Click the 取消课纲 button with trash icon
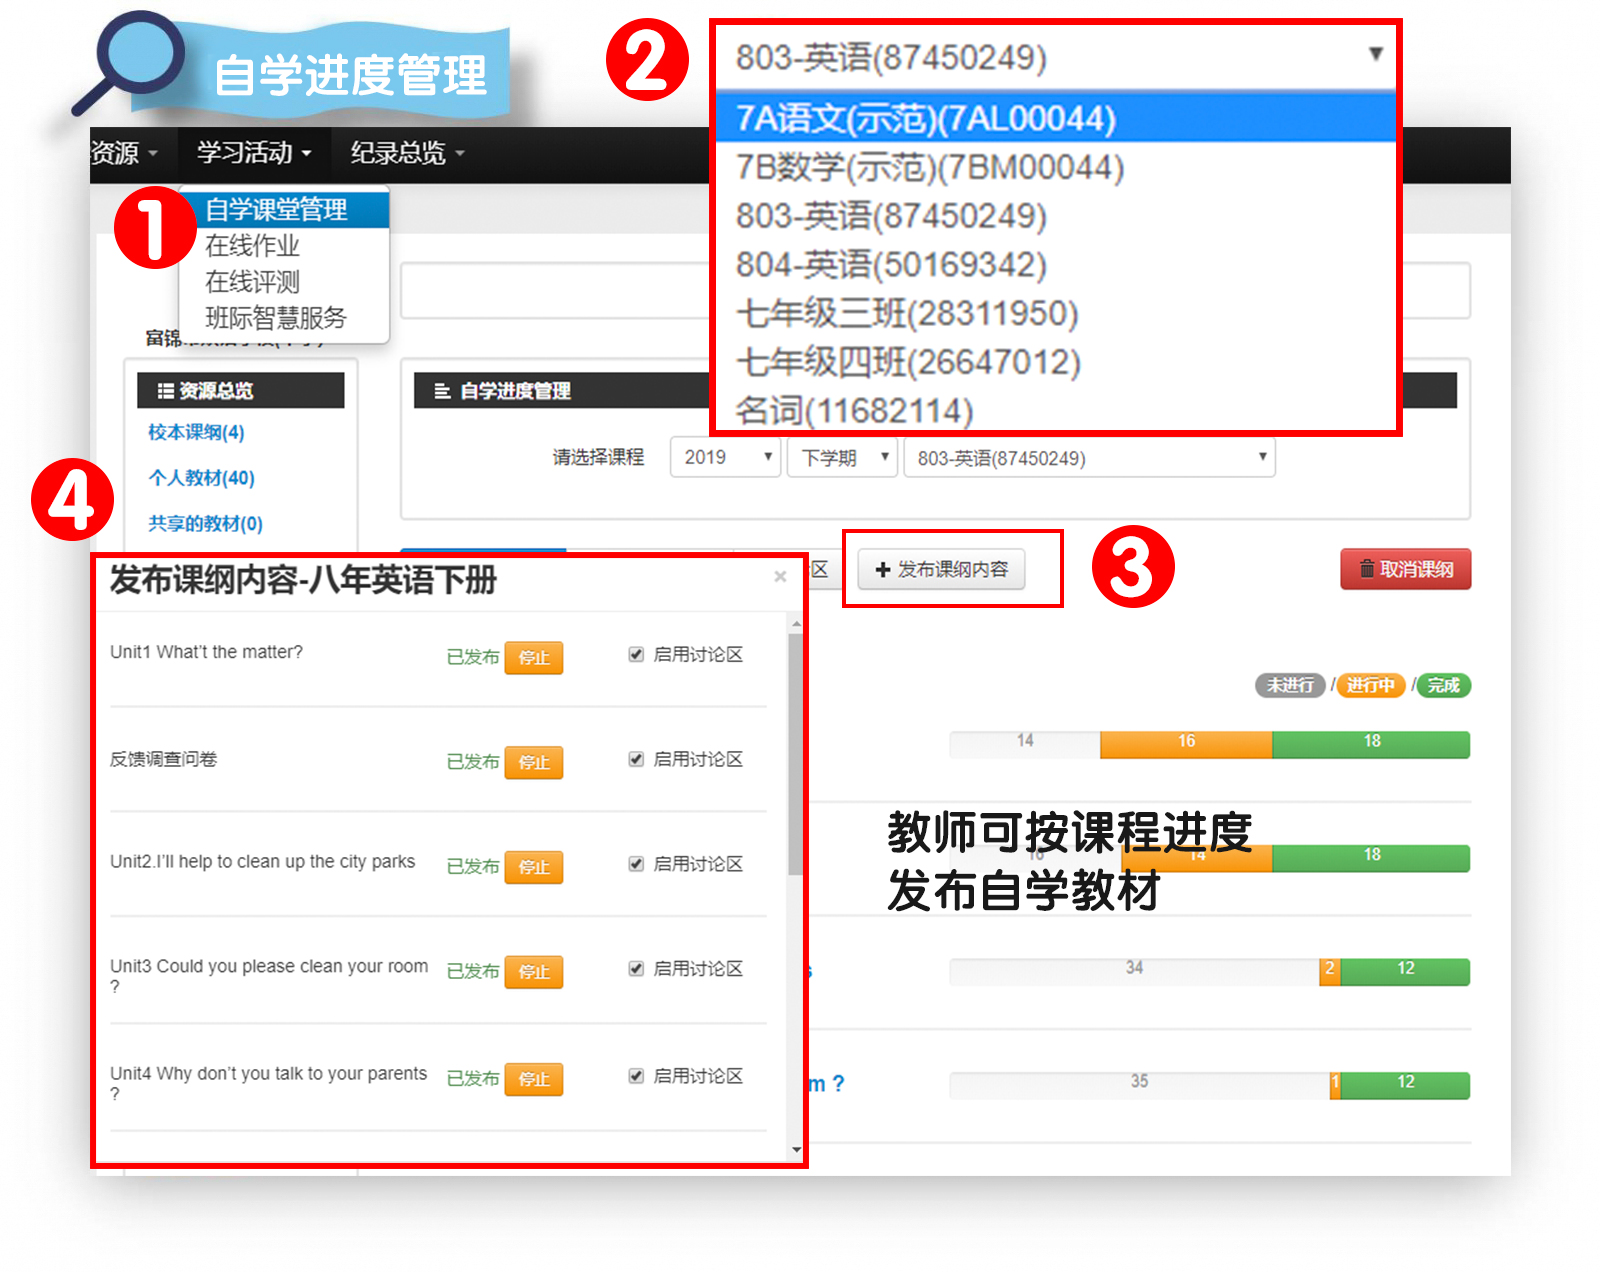The height and width of the screenshot is (1272, 1600). click(1405, 569)
